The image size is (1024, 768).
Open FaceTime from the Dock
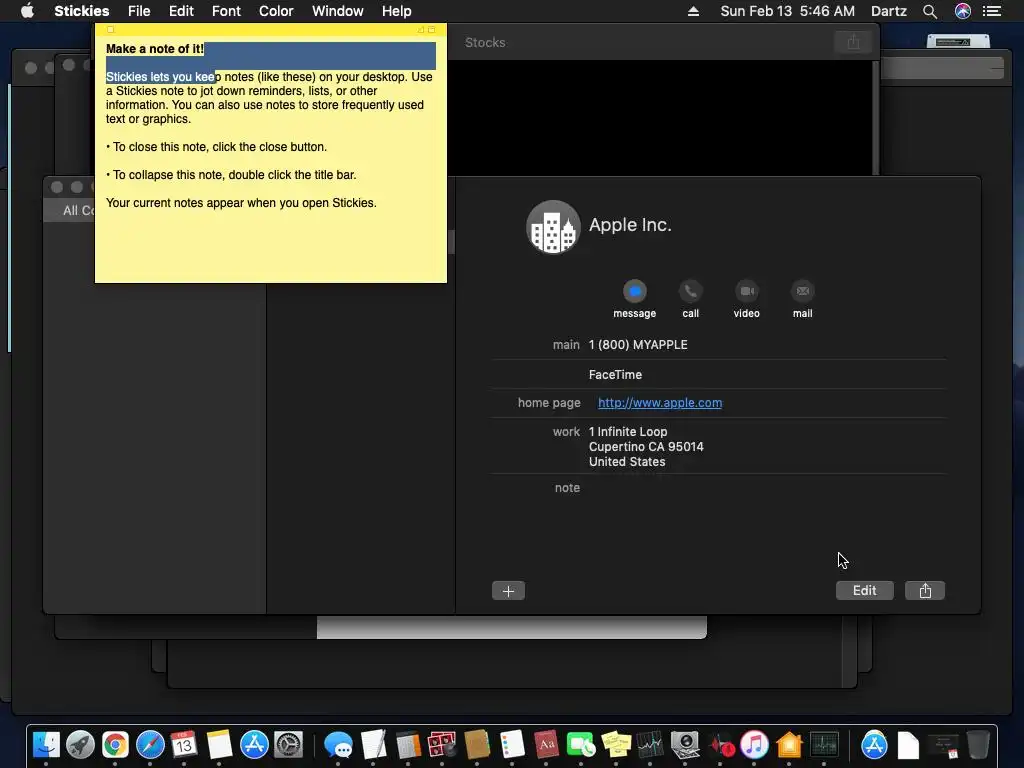pos(581,744)
